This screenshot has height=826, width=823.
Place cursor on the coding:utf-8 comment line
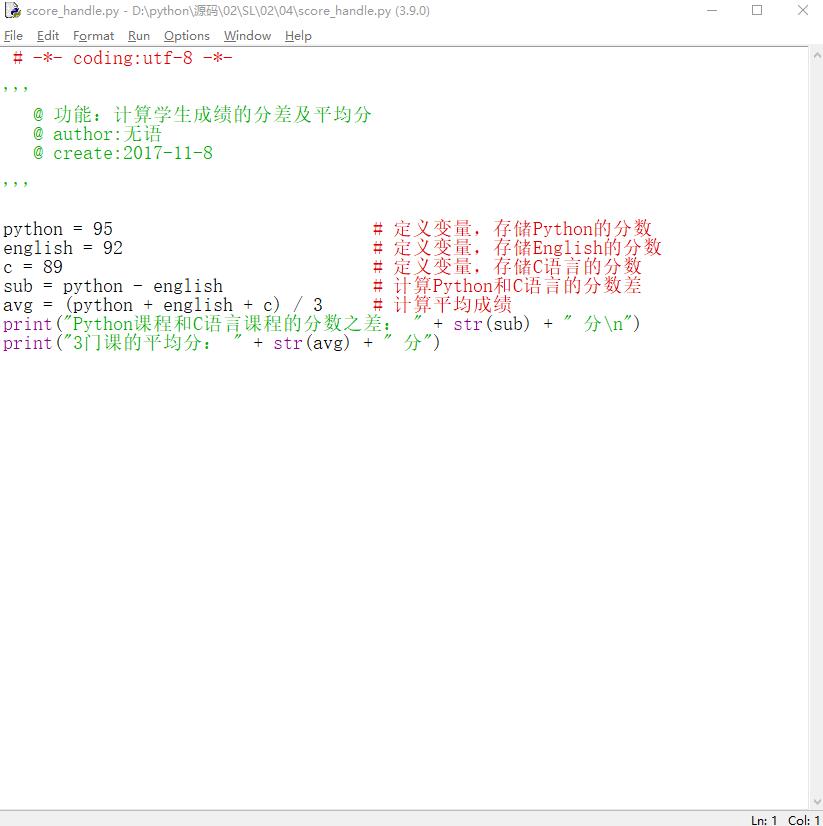pyautogui.click(x=122, y=58)
